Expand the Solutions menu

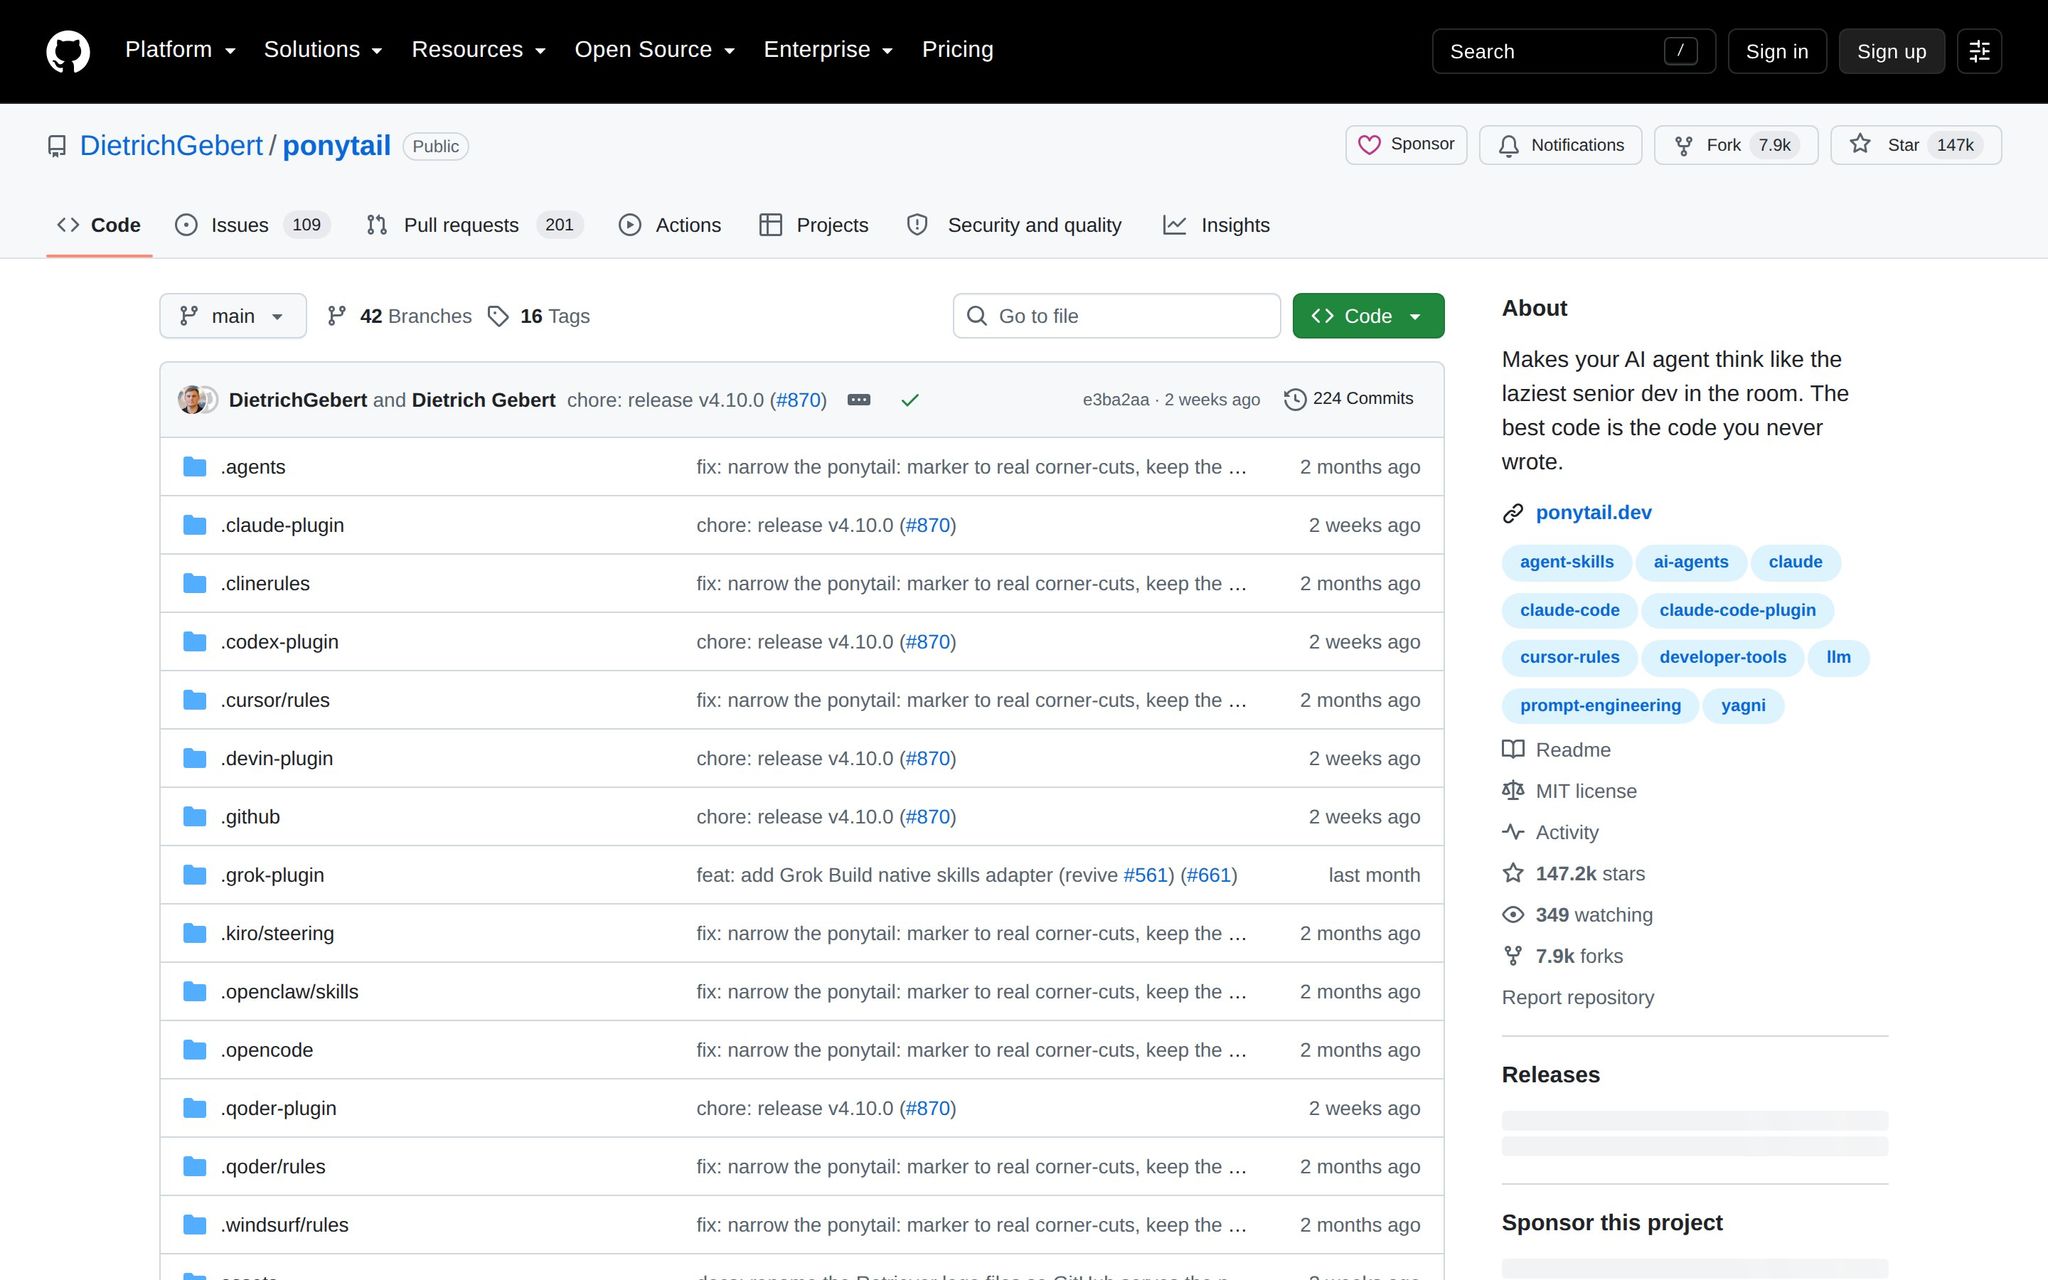(323, 50)
